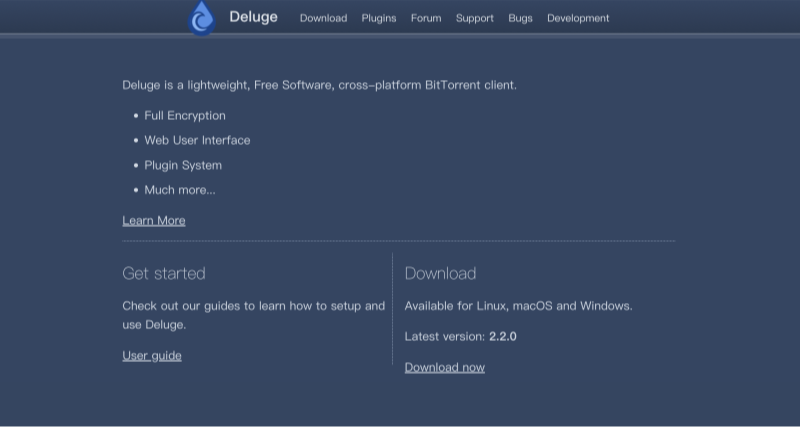Image resolution: width=800 pixels, height=427 pixels.
Task: Go to the Forum page
Action: coord(426,18)
